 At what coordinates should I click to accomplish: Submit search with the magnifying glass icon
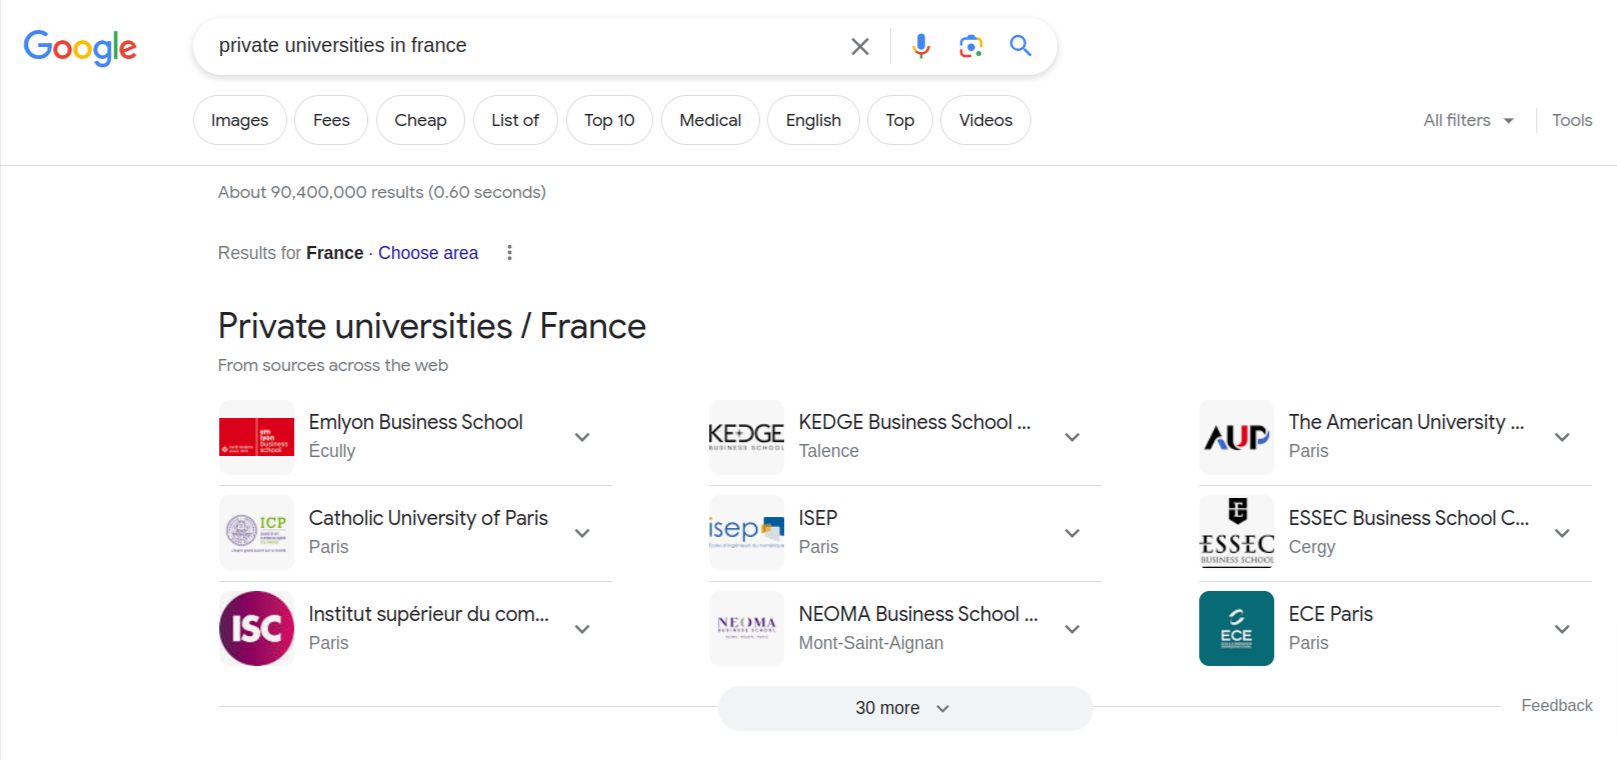pos(1020,45)
